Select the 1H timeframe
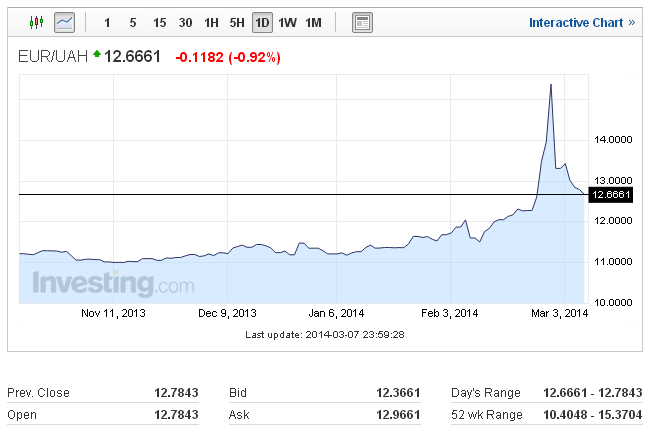This screenshot has height=439, width=648. coord(211,22)
